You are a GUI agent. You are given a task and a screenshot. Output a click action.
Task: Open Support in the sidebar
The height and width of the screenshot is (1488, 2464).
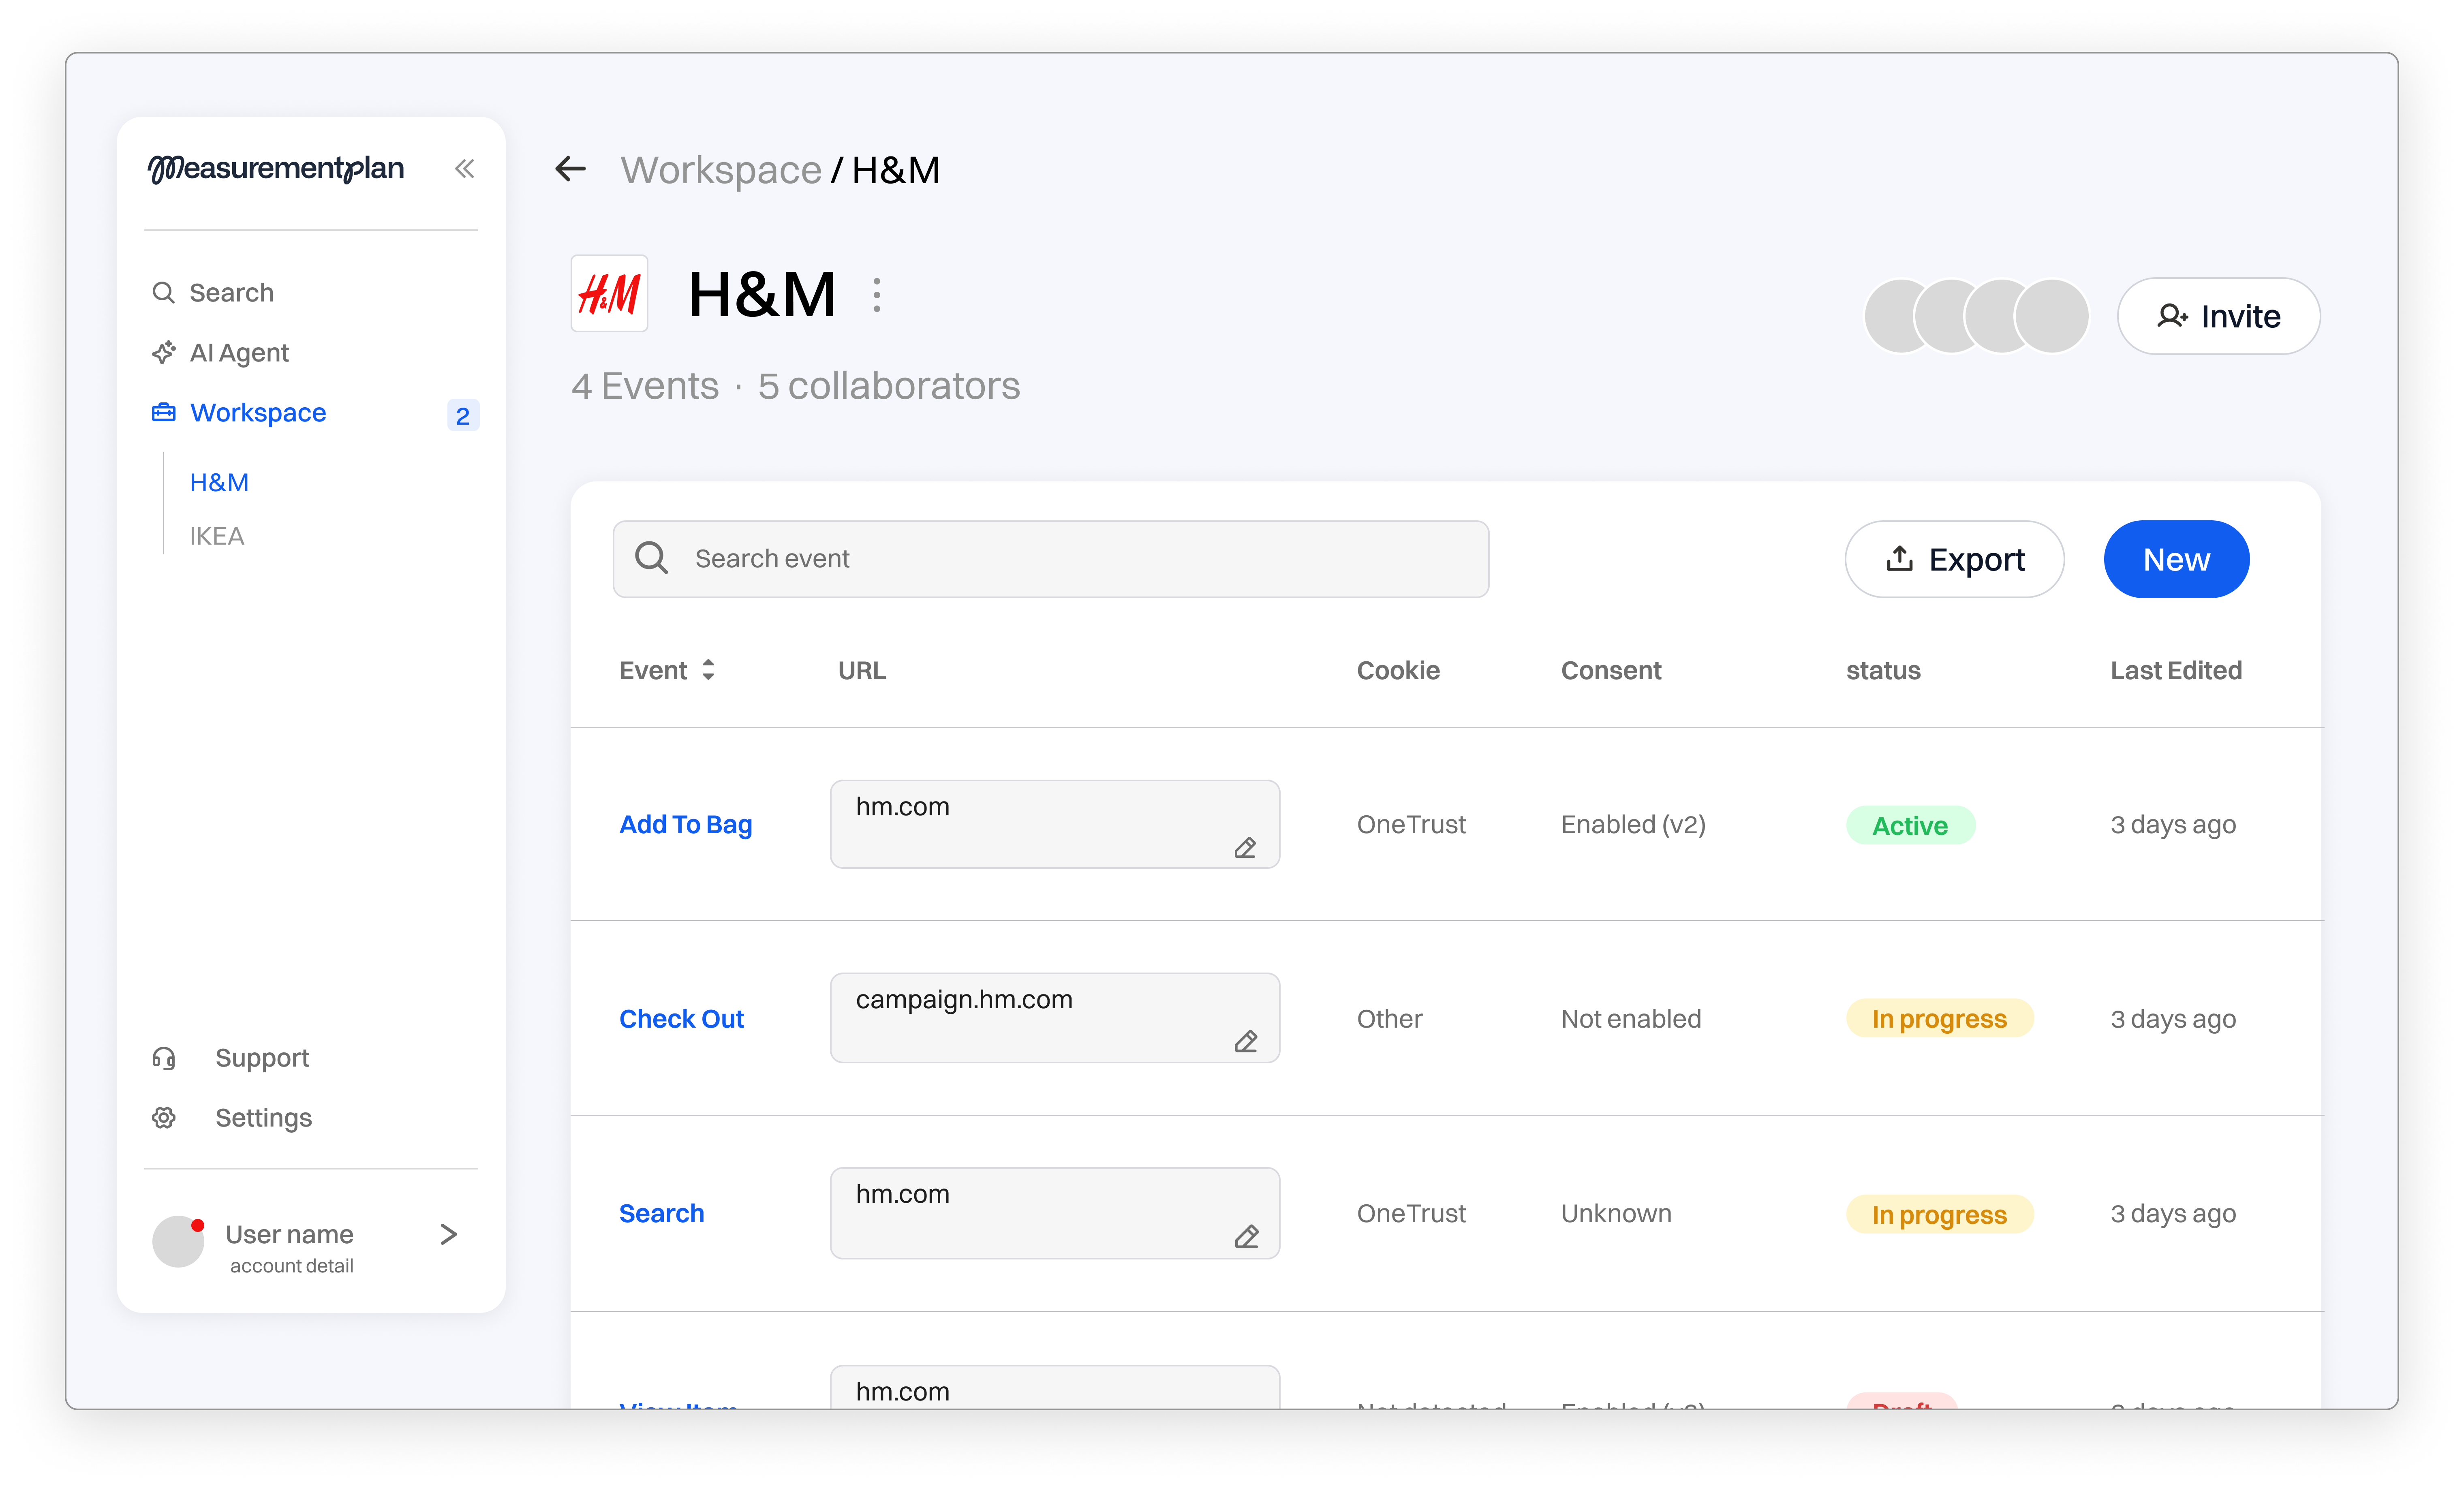pyautogui.click(x=262, y=1058)
